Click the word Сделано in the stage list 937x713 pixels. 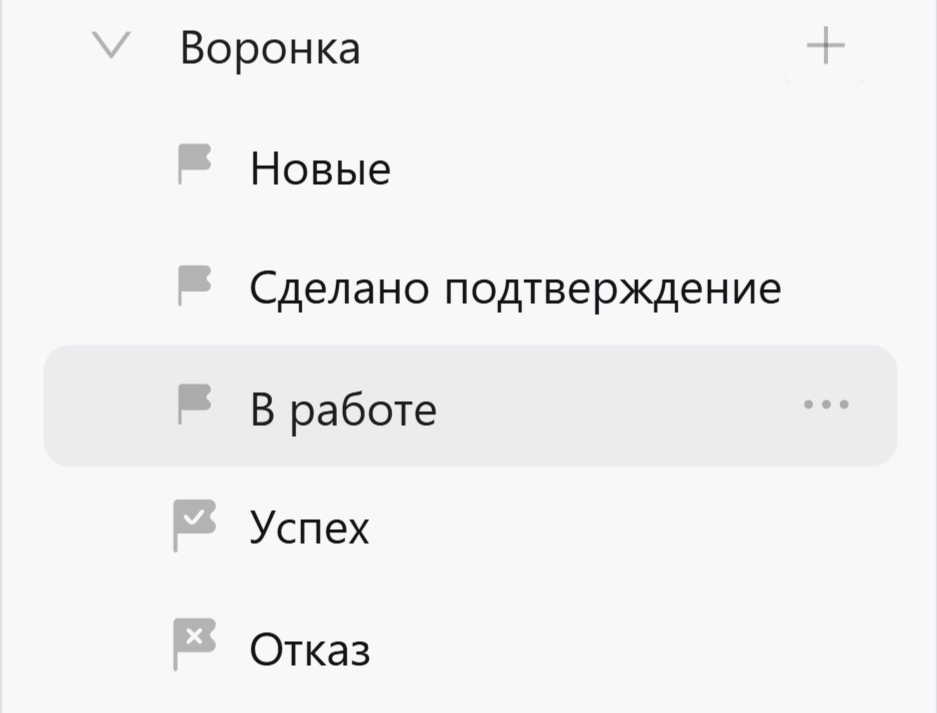point(339,289)
